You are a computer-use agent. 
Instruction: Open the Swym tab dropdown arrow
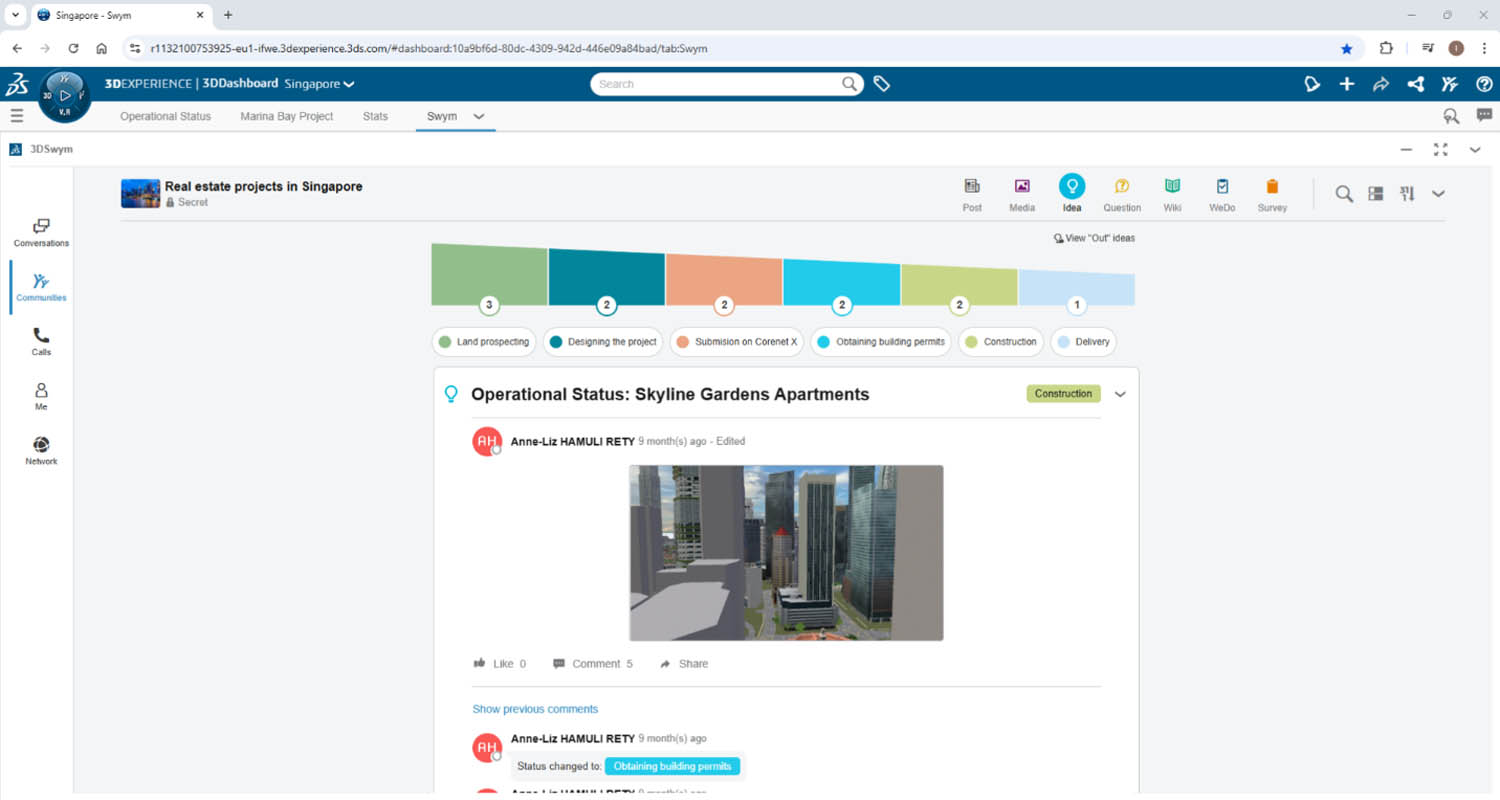tap(479, 117)
